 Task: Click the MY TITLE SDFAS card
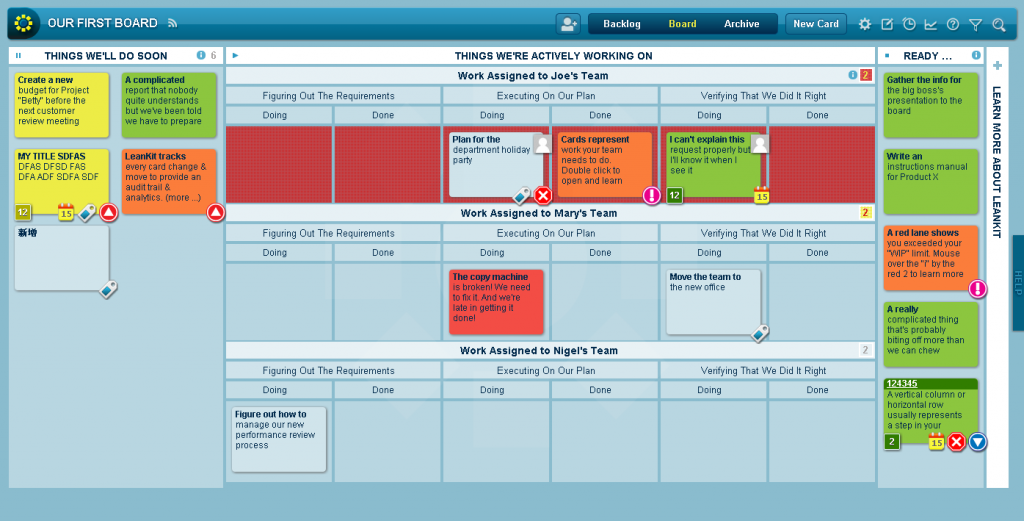(x=61, y=181)
